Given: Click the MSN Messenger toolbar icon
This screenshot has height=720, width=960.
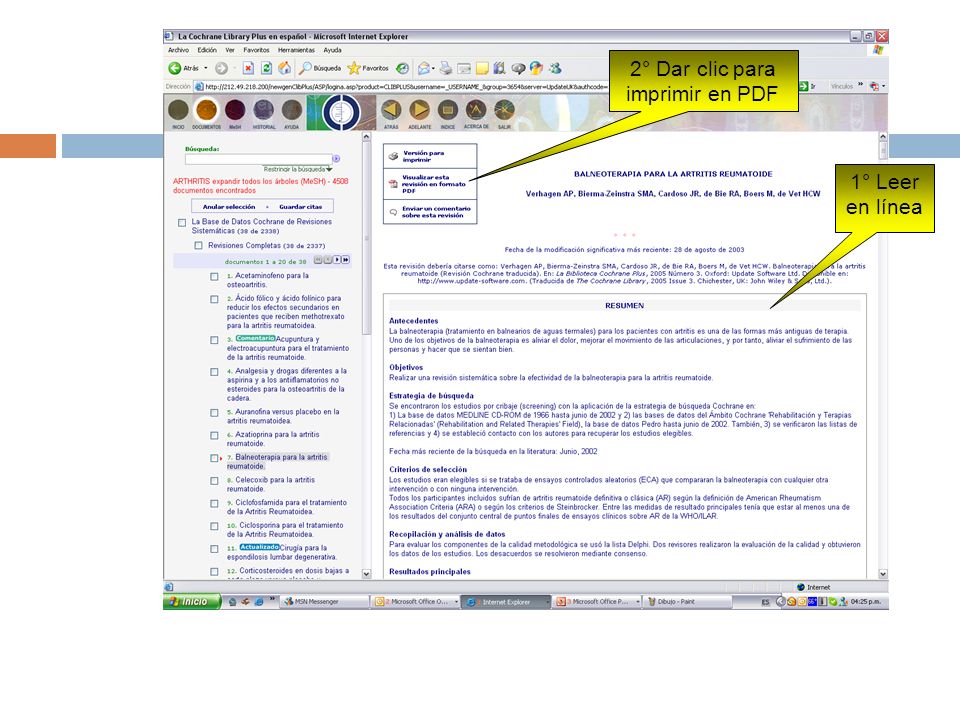Looking at the screenshot, I should 555,68.
